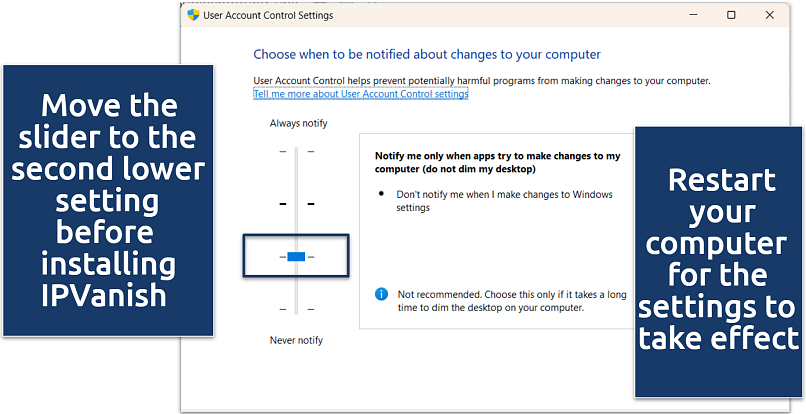Click the blue info icon beside "Not recommended"
The height and width of the screenshot is (414, 806).
(381, 294)
